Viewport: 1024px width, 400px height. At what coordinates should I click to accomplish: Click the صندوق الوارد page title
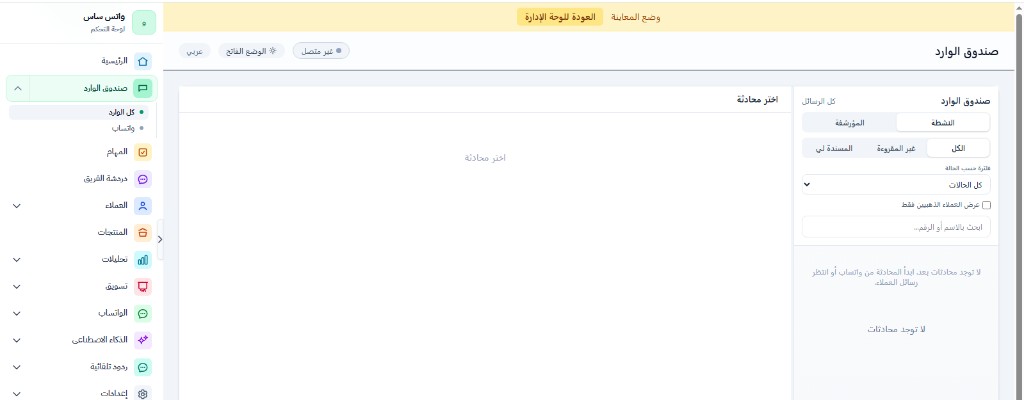(965, 51)
